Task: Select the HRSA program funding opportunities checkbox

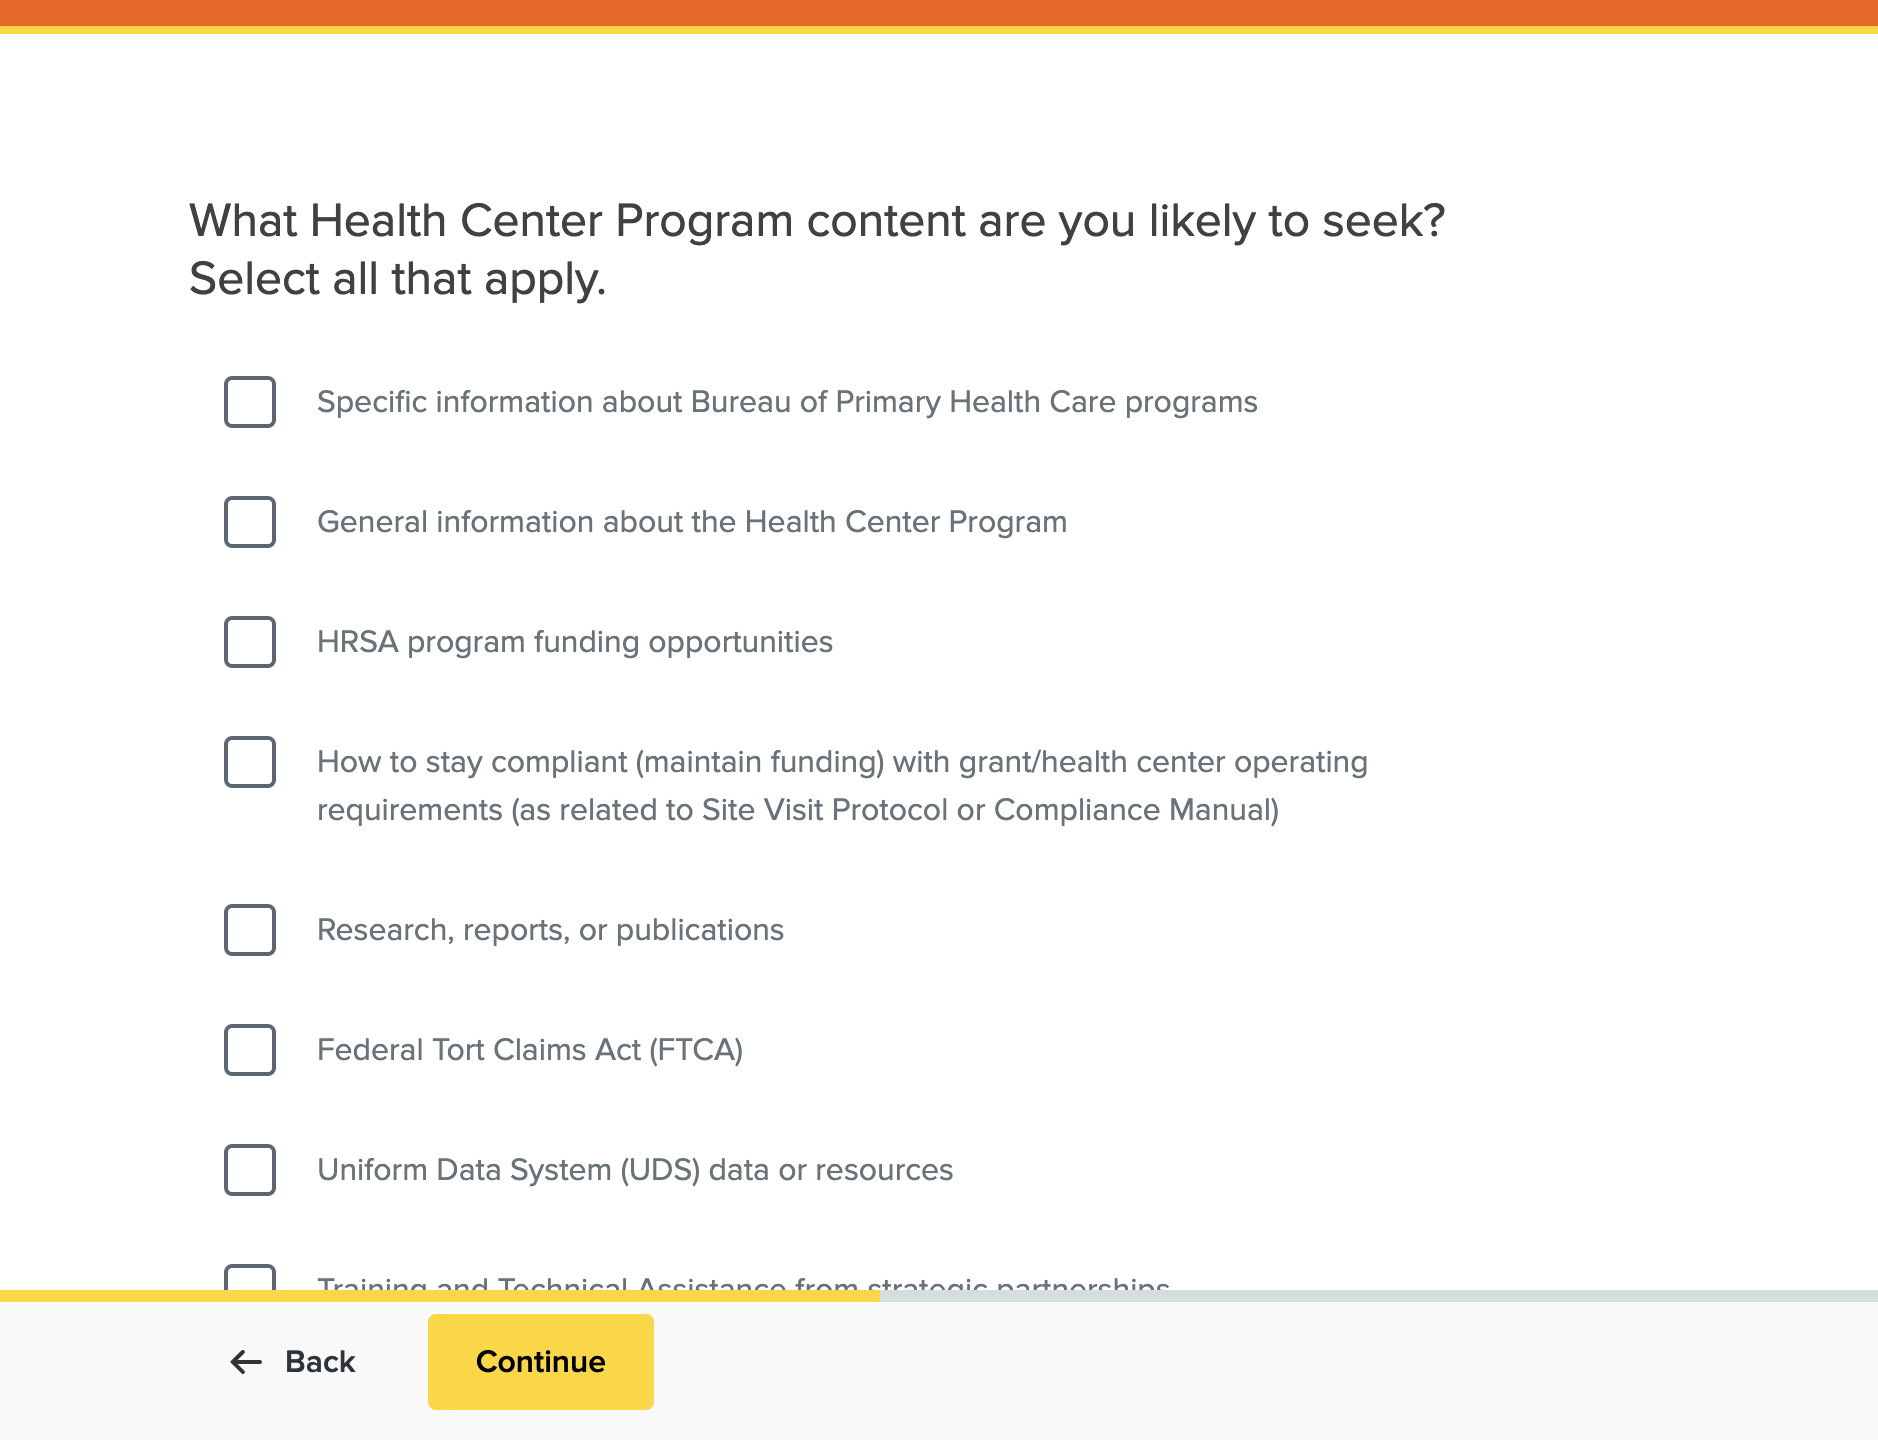Action: (250, 642)
